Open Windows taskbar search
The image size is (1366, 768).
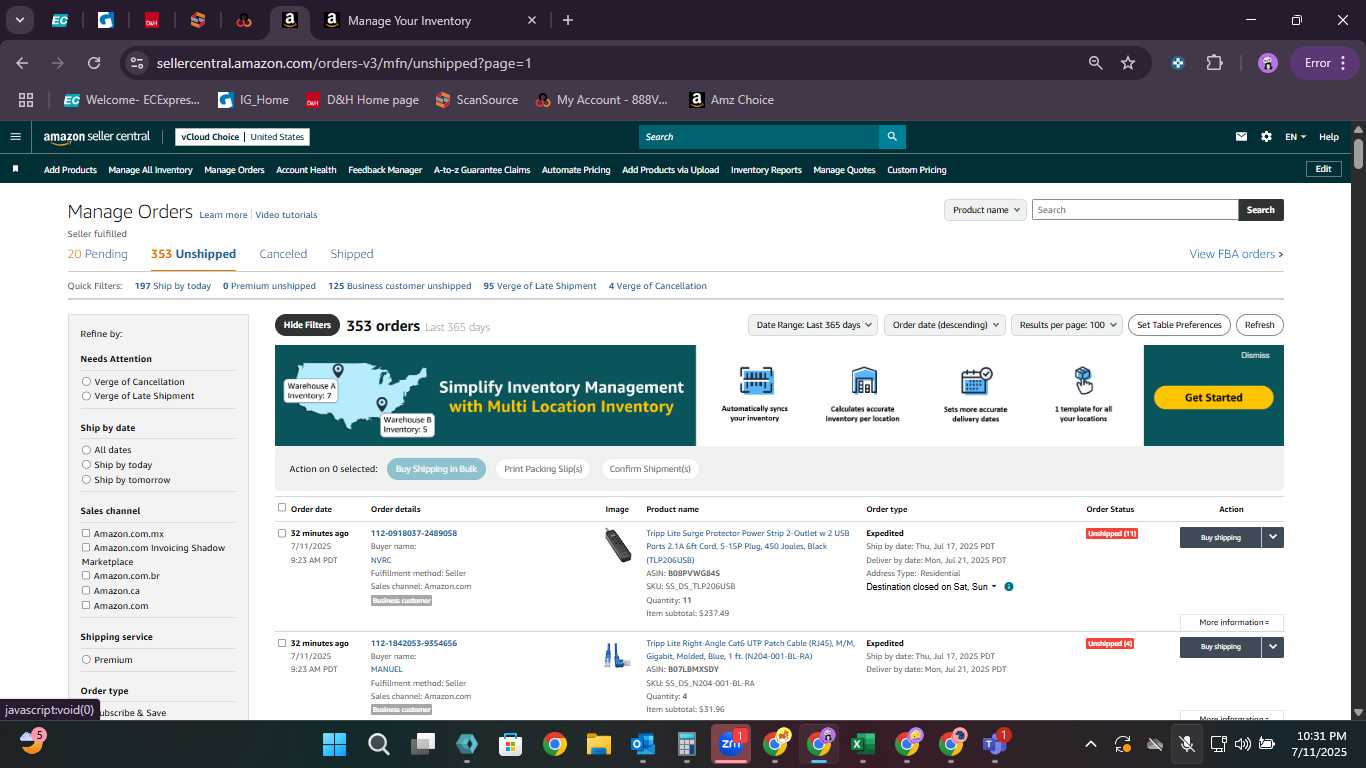(x=378, y=744)
